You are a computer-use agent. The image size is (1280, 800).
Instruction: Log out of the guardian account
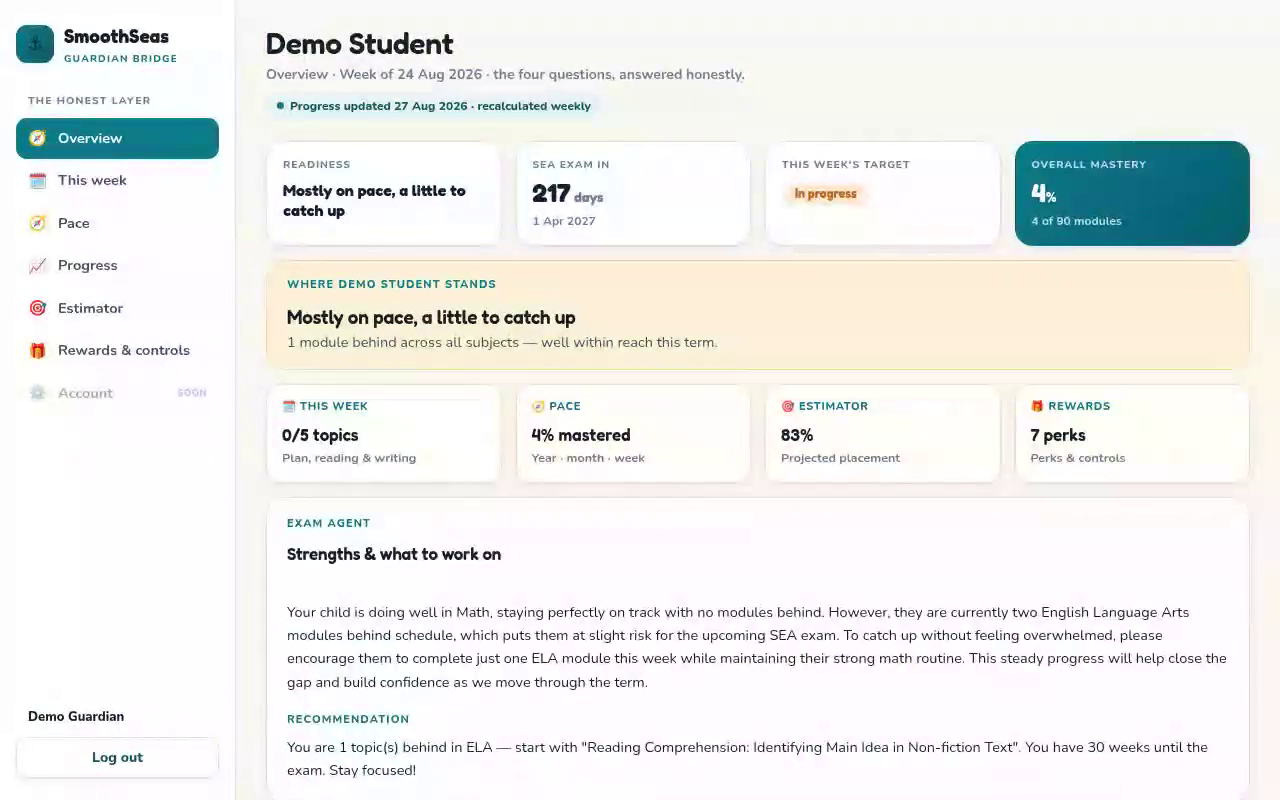click(117, 757)
